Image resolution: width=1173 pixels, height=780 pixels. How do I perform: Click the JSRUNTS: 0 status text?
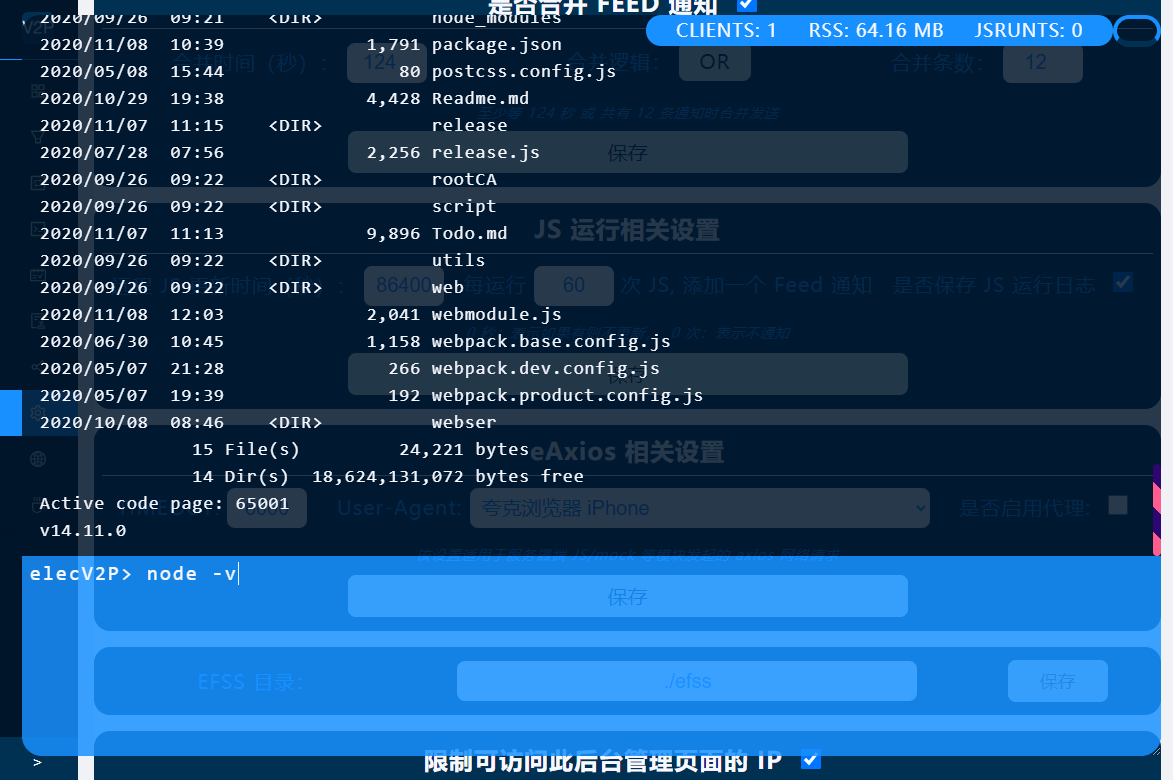[1029, 31]
